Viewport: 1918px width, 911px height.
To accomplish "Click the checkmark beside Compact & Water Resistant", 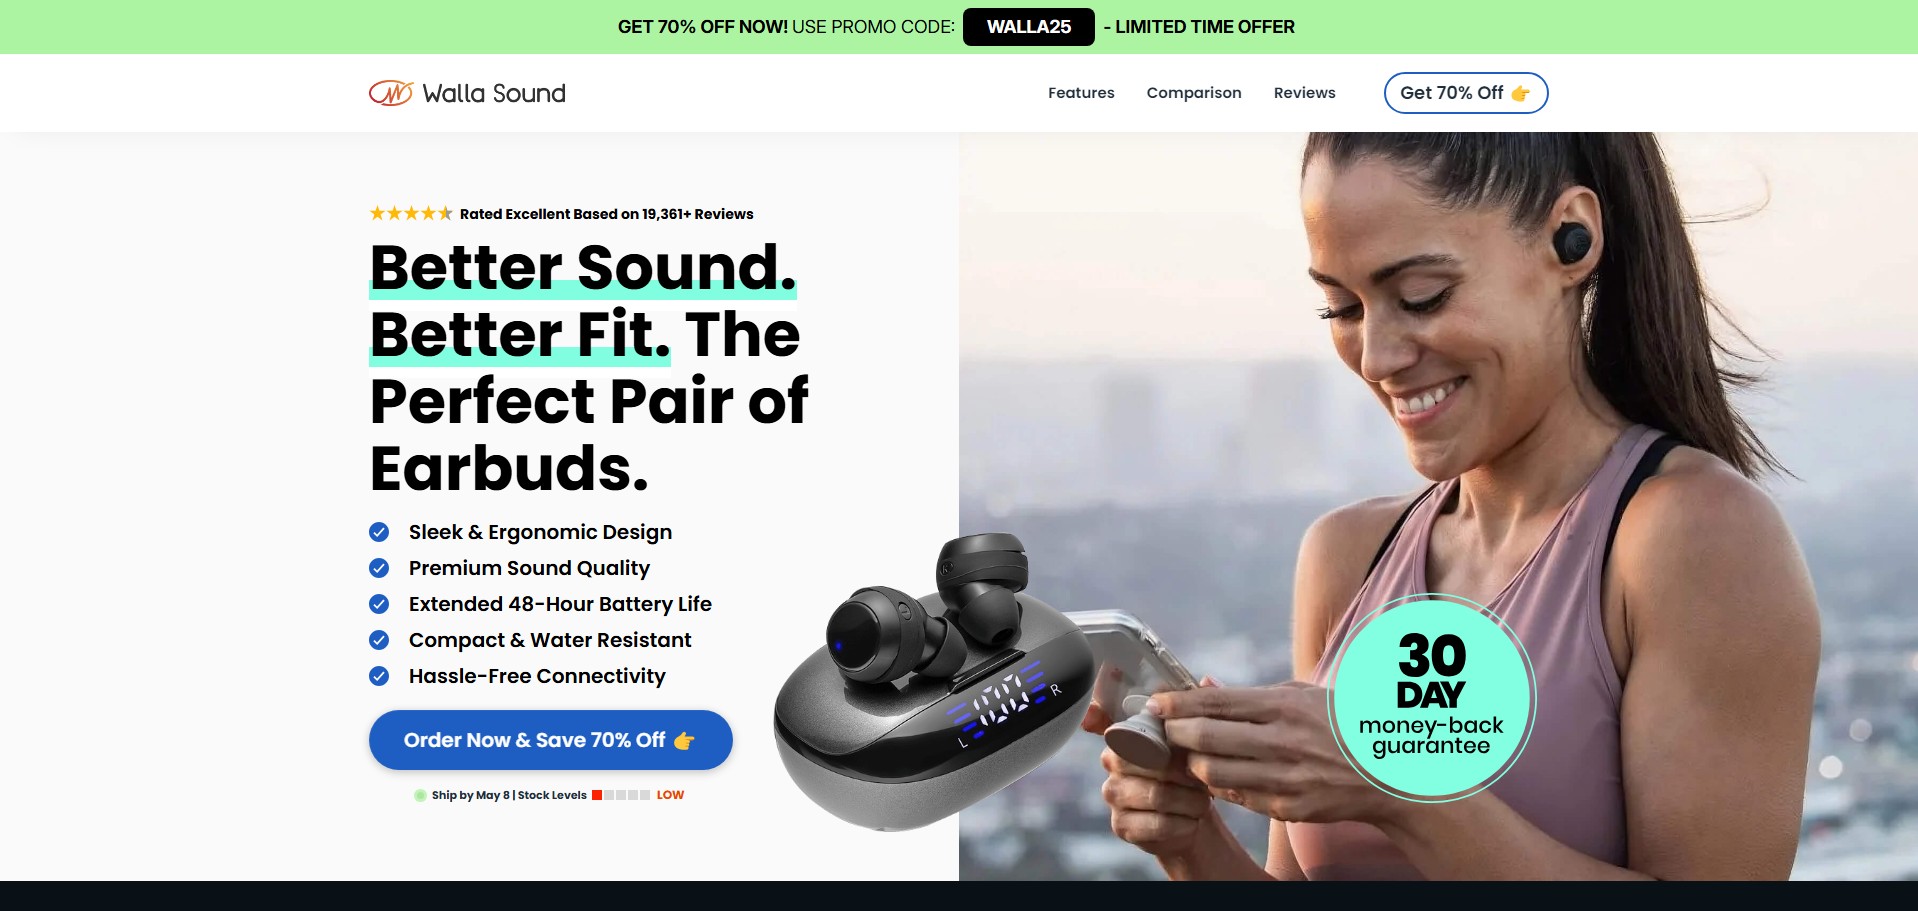I will tap(379, 640).
